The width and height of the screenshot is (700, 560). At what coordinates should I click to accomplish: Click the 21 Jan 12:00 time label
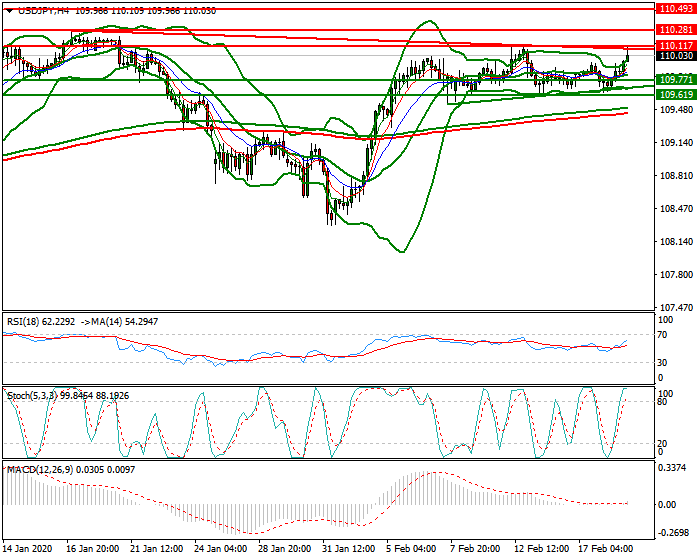tap(157, 549)
